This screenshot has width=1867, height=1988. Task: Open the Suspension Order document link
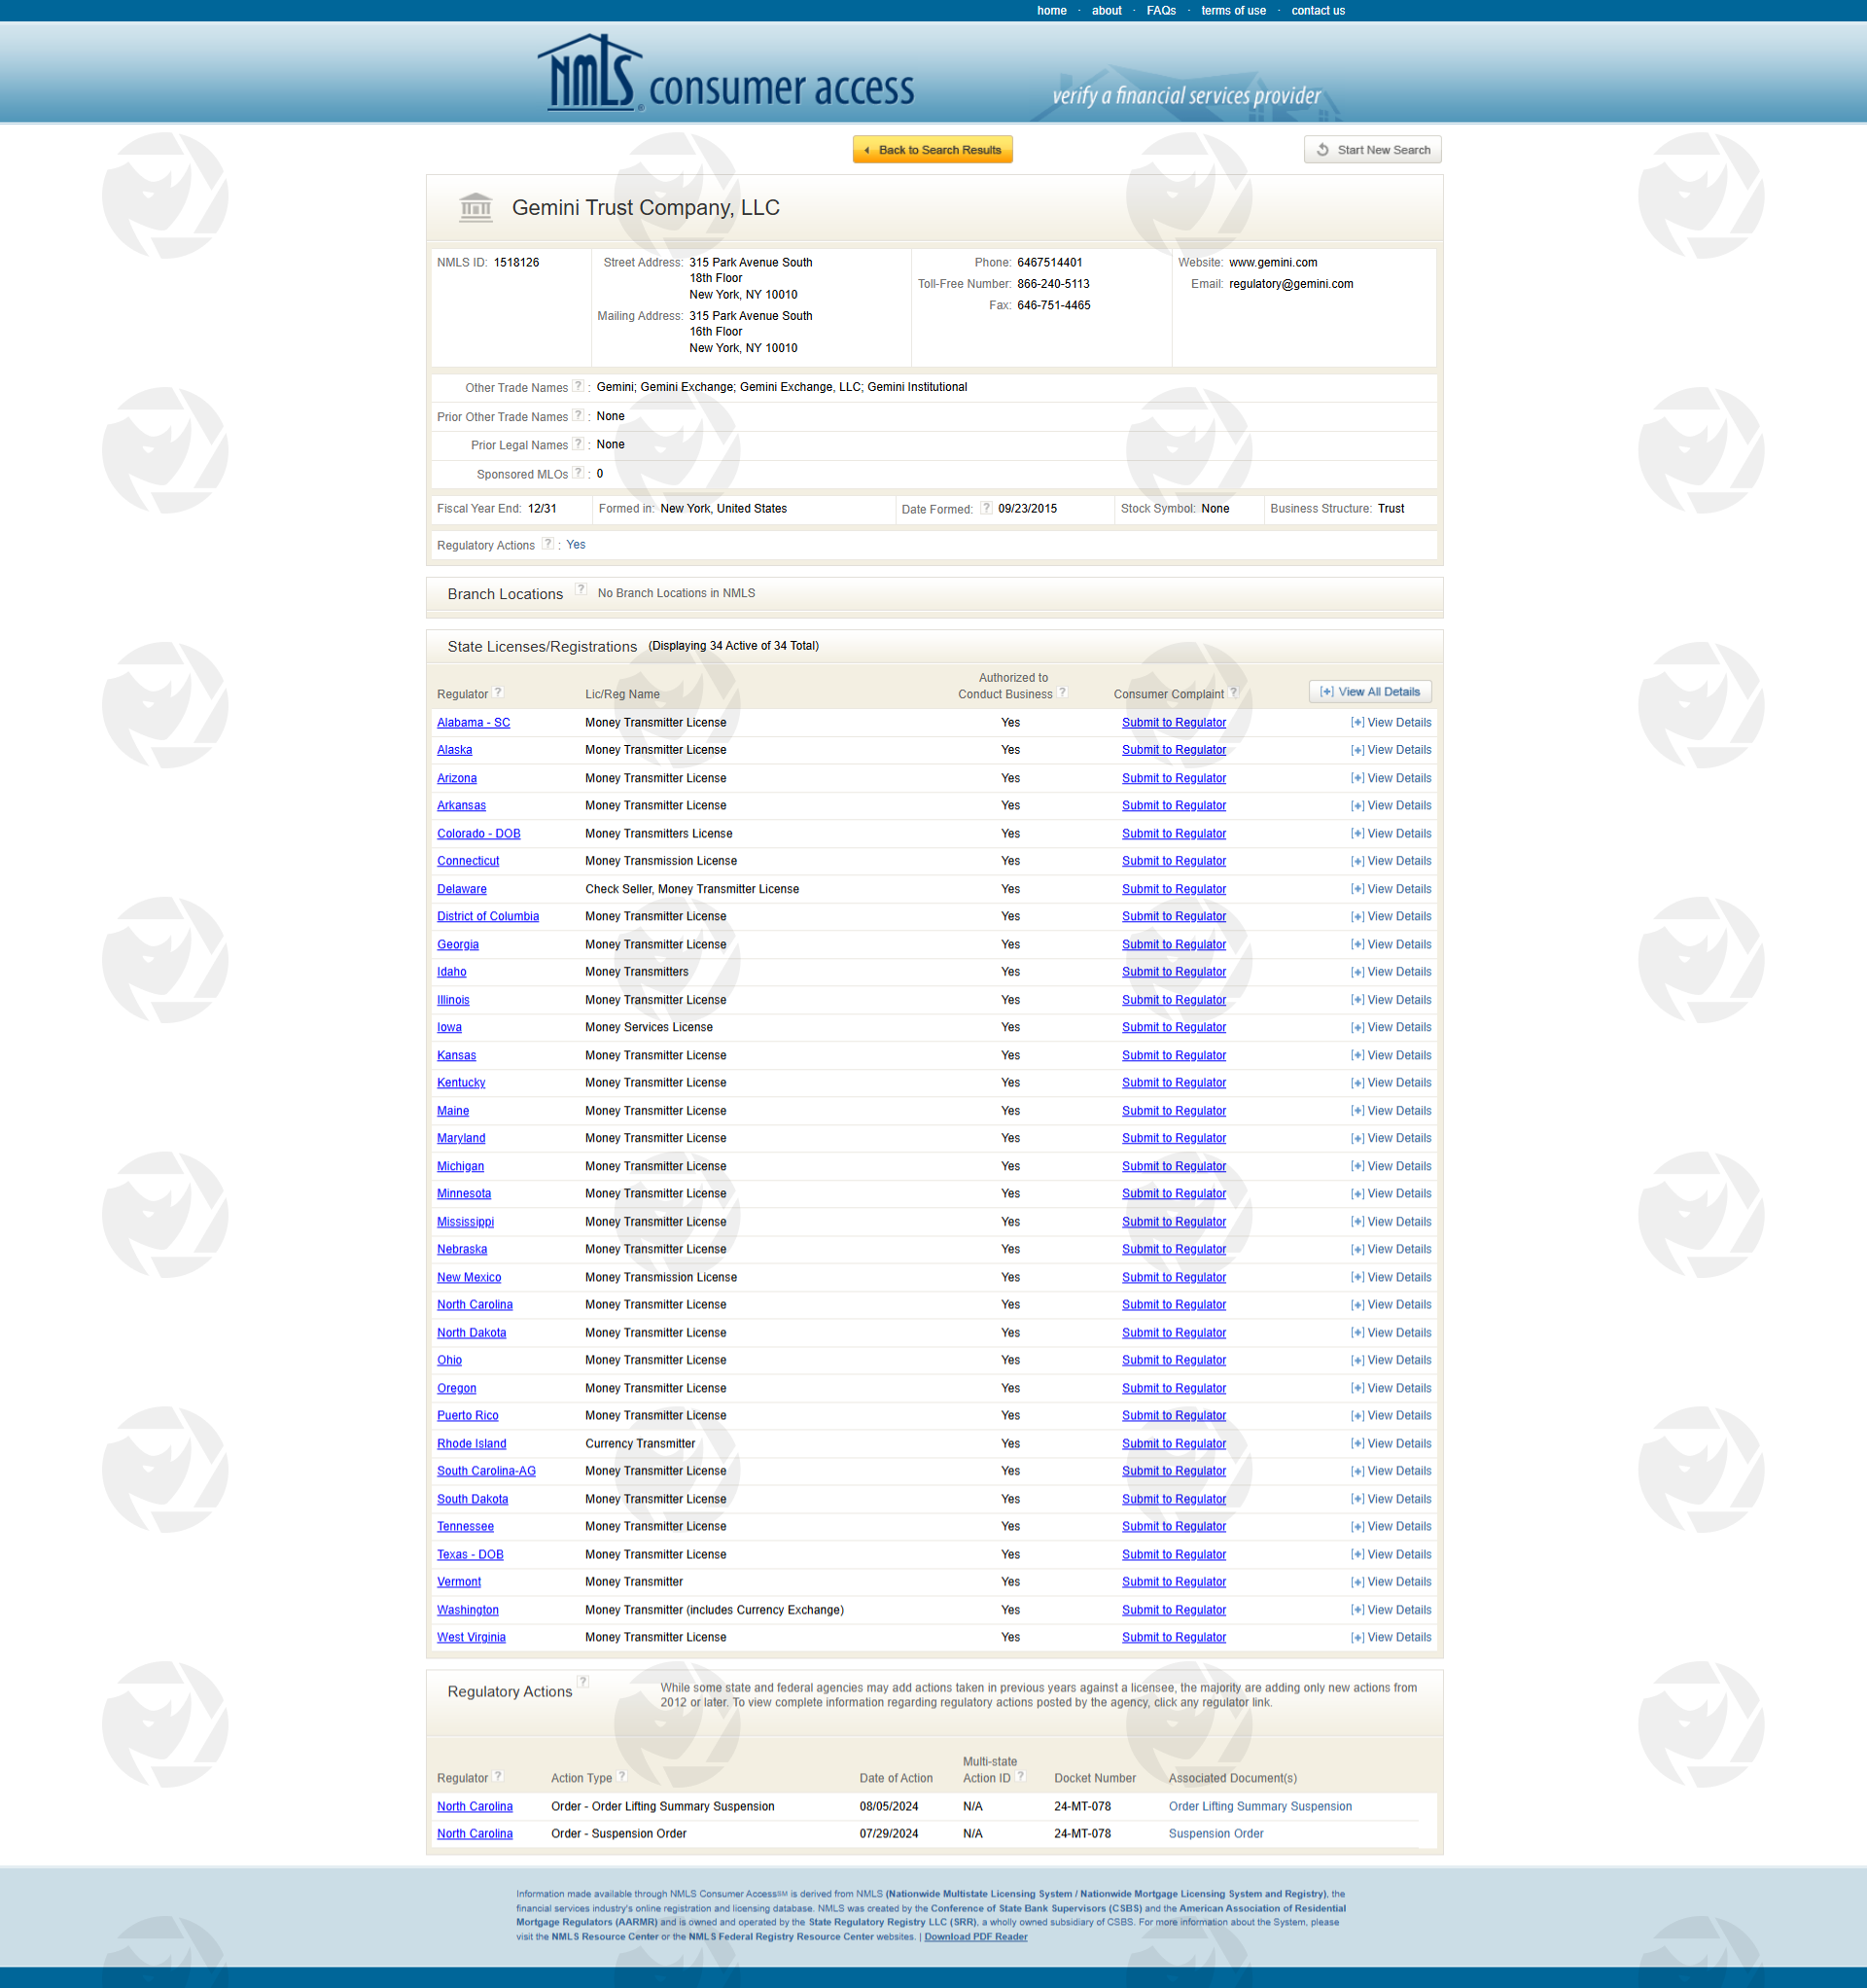[x=1215, y=1833]
